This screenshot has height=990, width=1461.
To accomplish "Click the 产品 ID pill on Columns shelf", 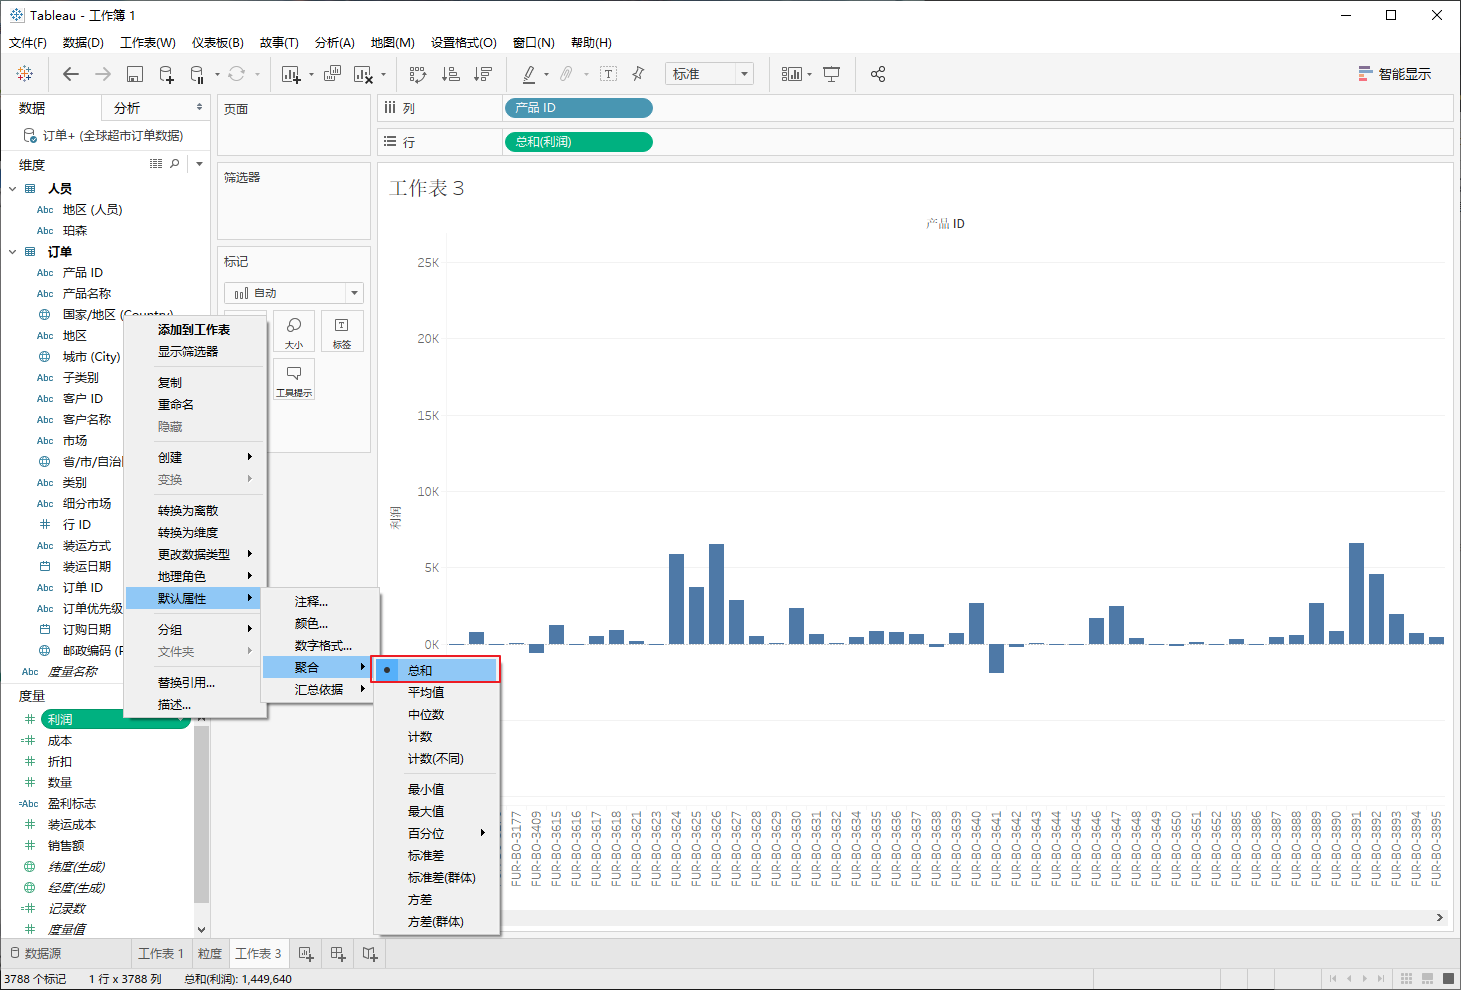I will (x=579, y=107).
